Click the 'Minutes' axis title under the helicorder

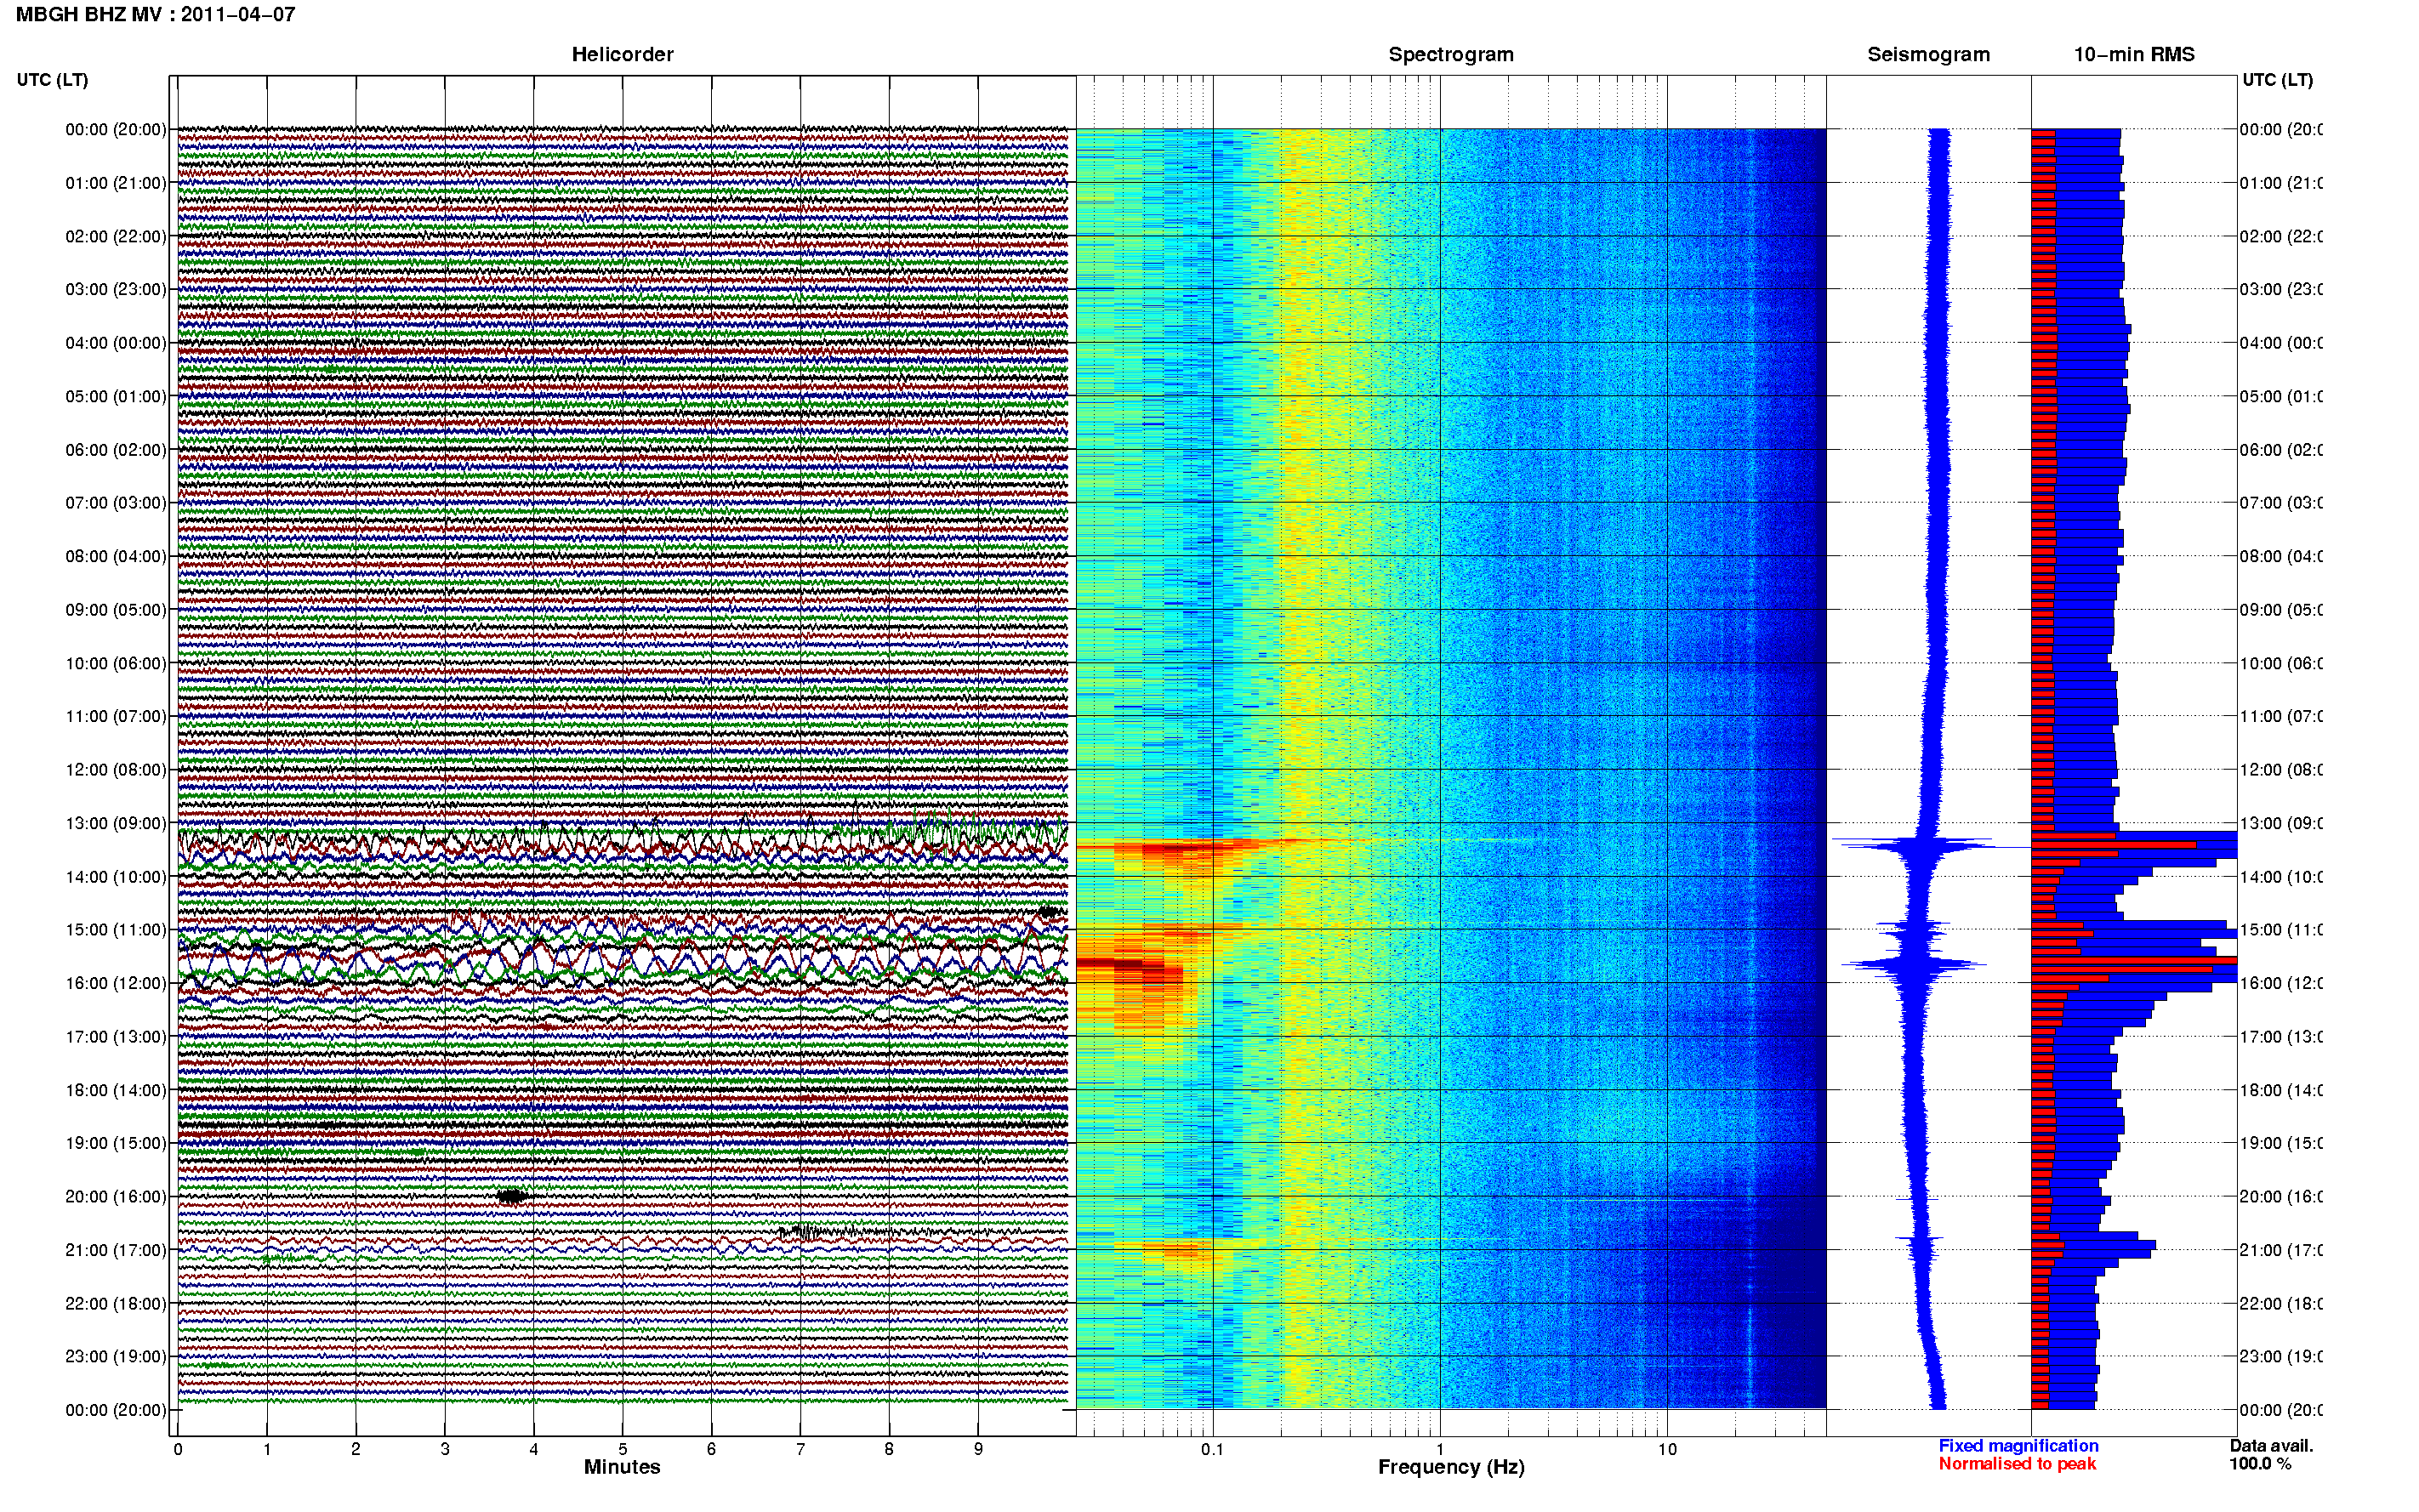click(x=622, y=1467)
